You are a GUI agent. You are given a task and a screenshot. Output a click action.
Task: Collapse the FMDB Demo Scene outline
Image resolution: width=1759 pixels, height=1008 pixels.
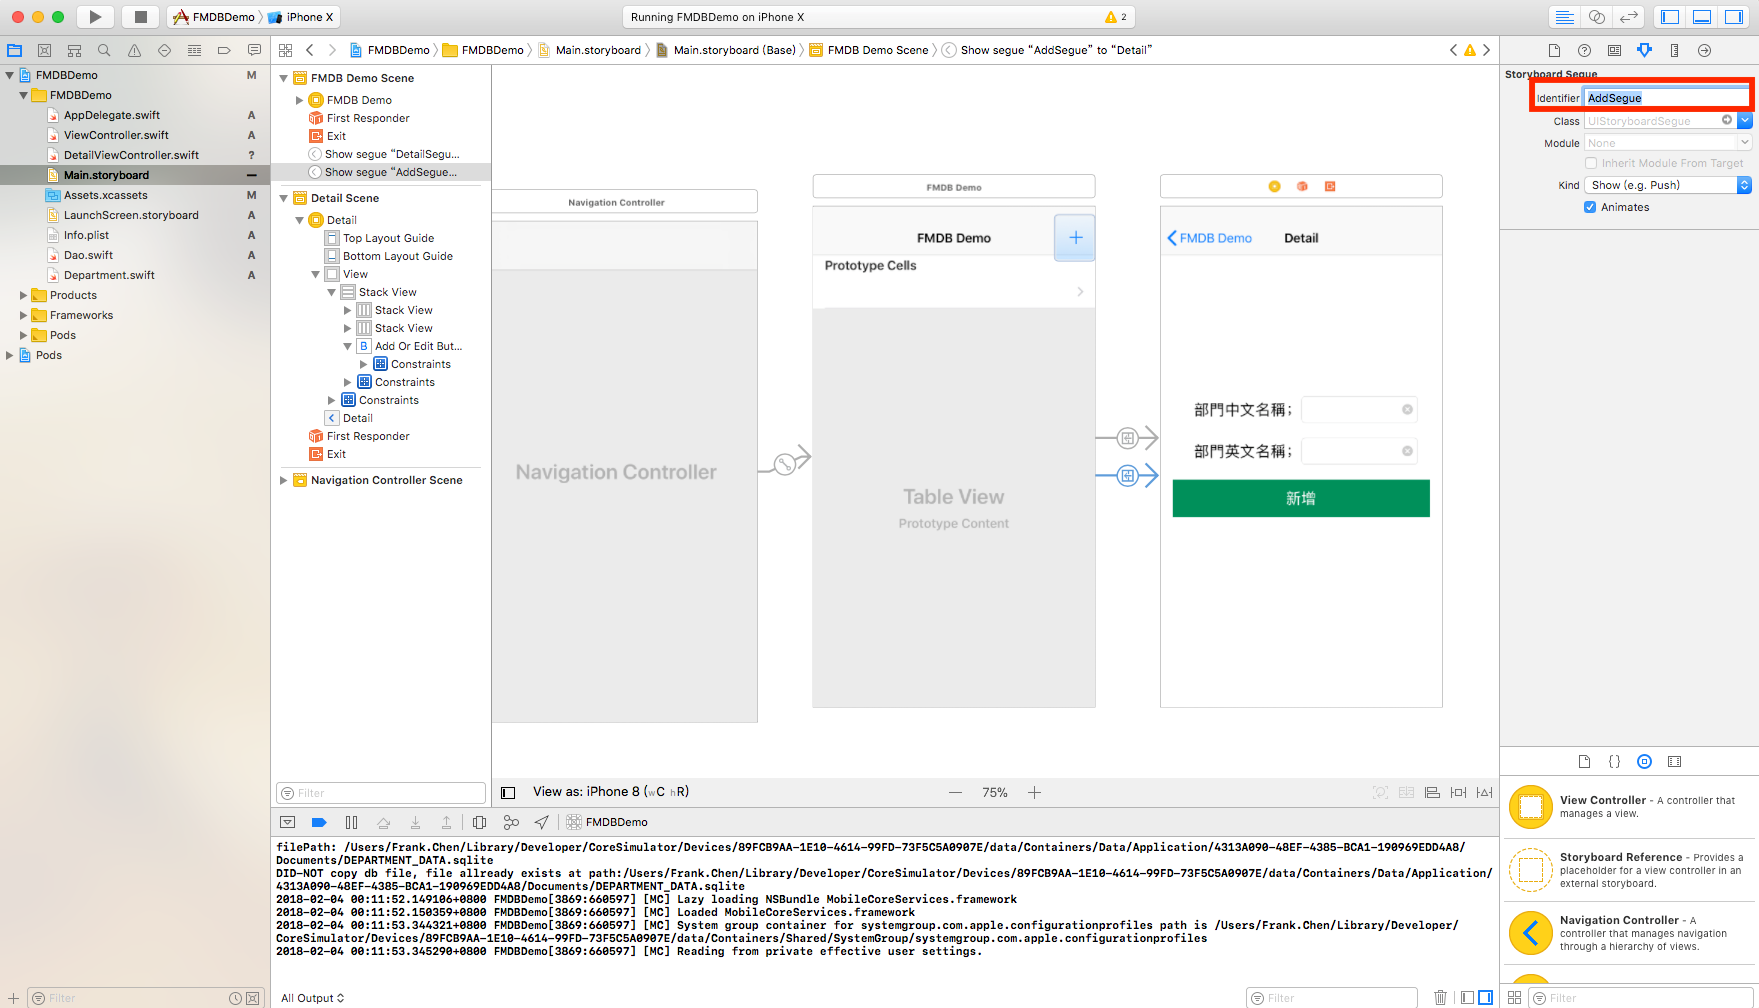[284, 78]
